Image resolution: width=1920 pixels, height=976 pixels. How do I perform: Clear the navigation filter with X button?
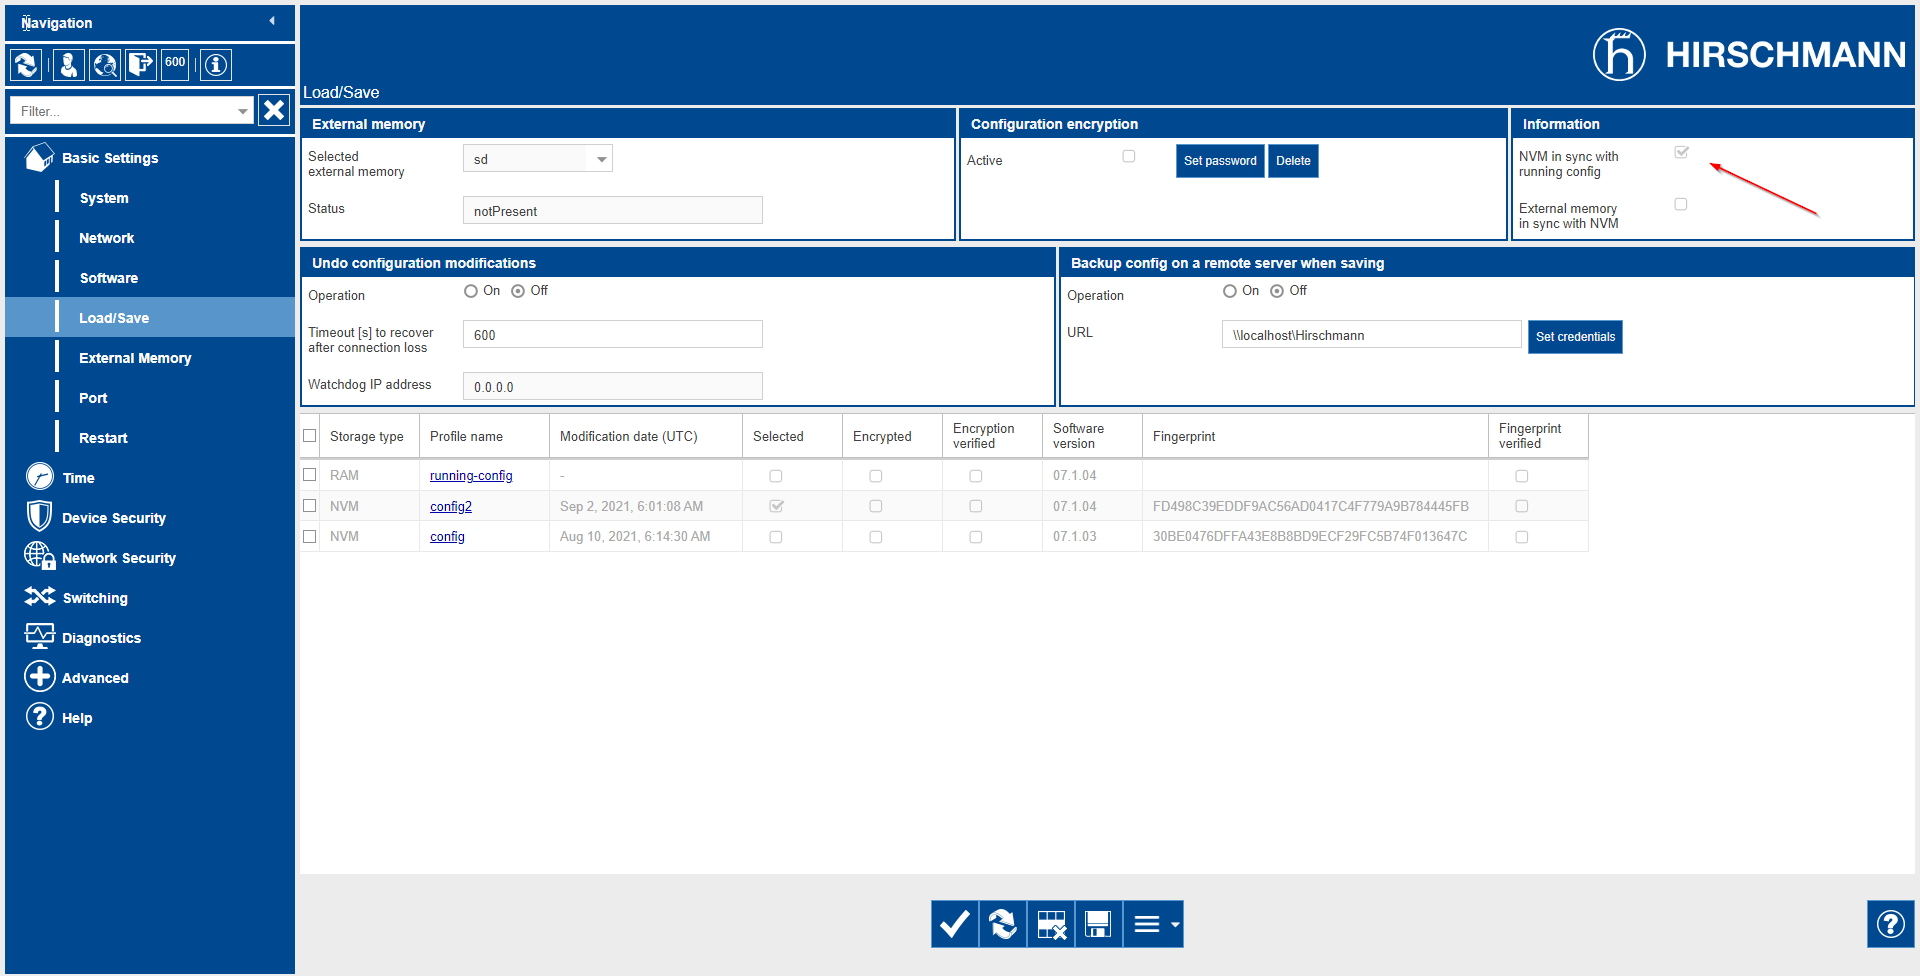tap(274, 110)
